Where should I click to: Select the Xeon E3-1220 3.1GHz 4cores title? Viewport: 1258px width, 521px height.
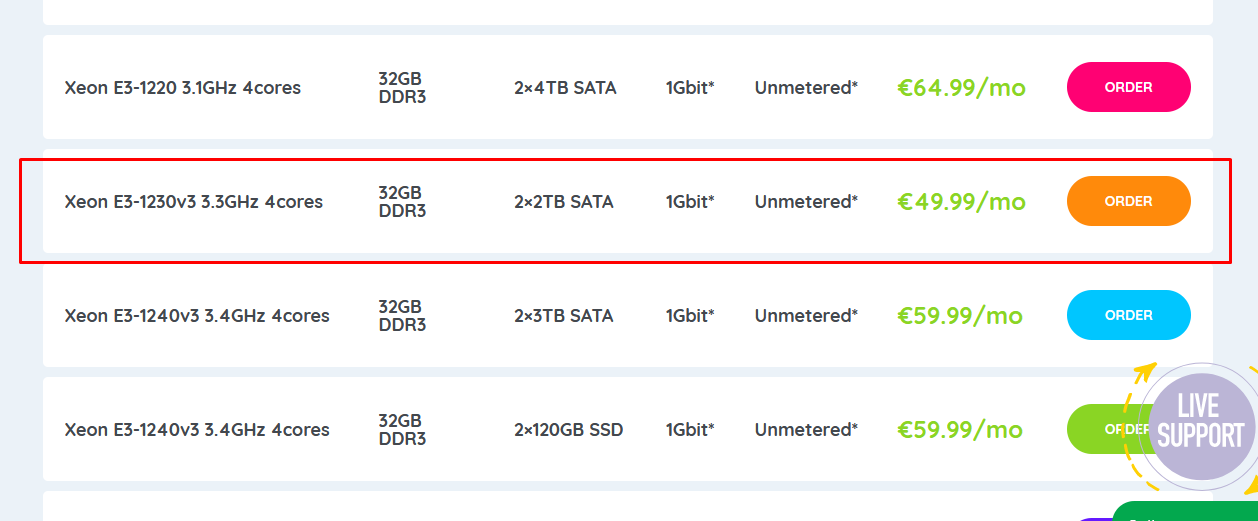pos(183,88)
